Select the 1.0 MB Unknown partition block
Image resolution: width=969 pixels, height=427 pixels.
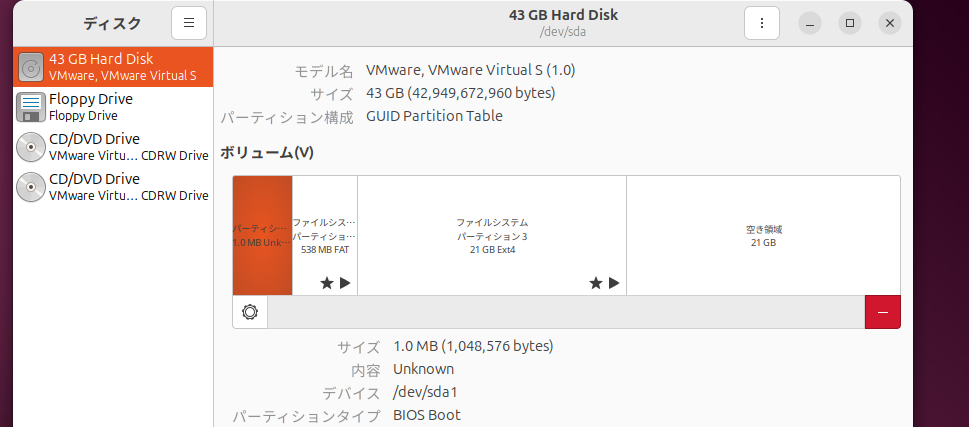(262, 235)
